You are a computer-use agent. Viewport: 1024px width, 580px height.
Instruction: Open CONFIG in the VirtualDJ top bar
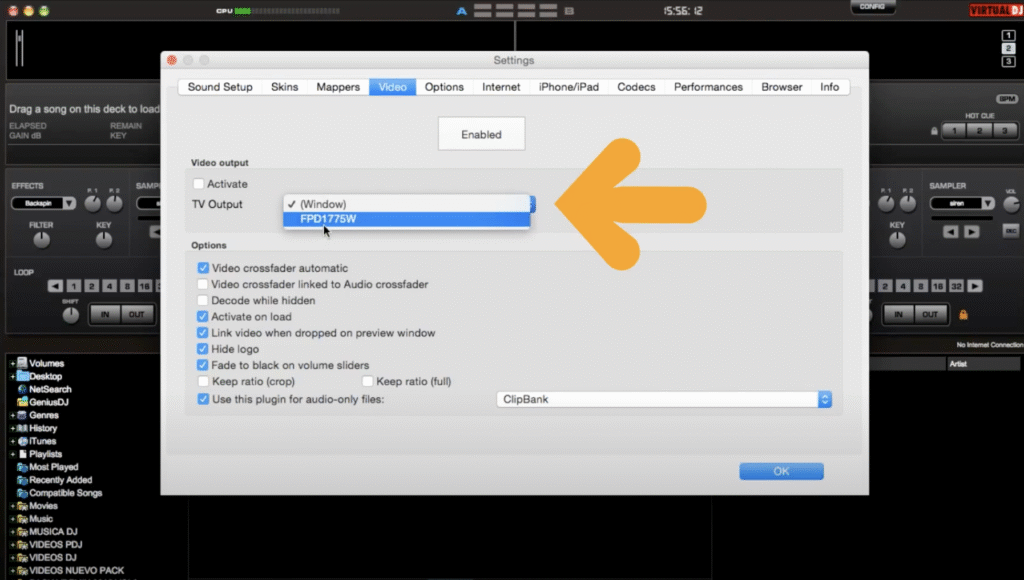872,7
